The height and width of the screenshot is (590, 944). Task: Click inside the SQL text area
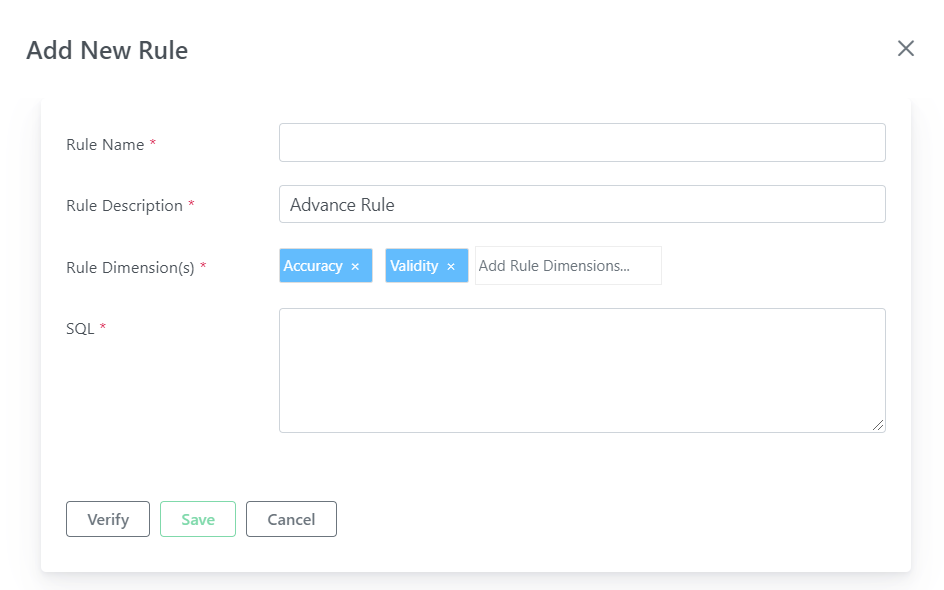(x=582, y=370)
